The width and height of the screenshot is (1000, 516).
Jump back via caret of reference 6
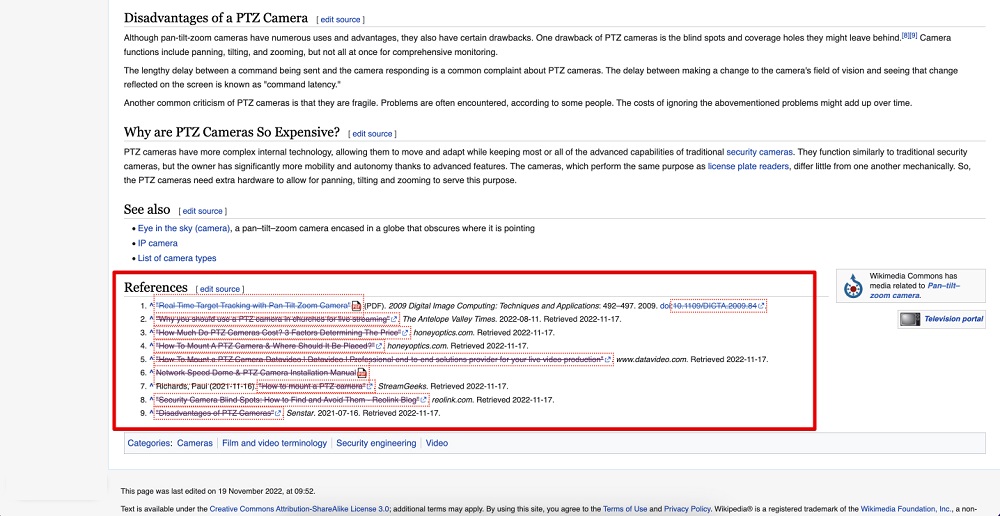(x=152, y=373)
